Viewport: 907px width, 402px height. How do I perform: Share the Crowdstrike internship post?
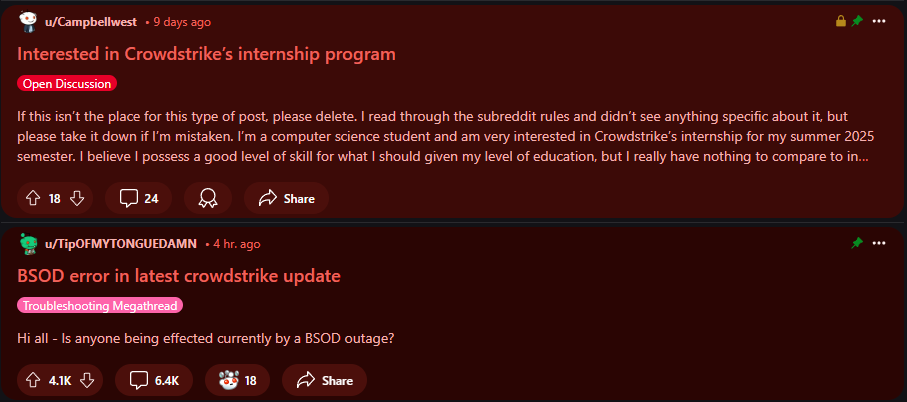point(286,198)
